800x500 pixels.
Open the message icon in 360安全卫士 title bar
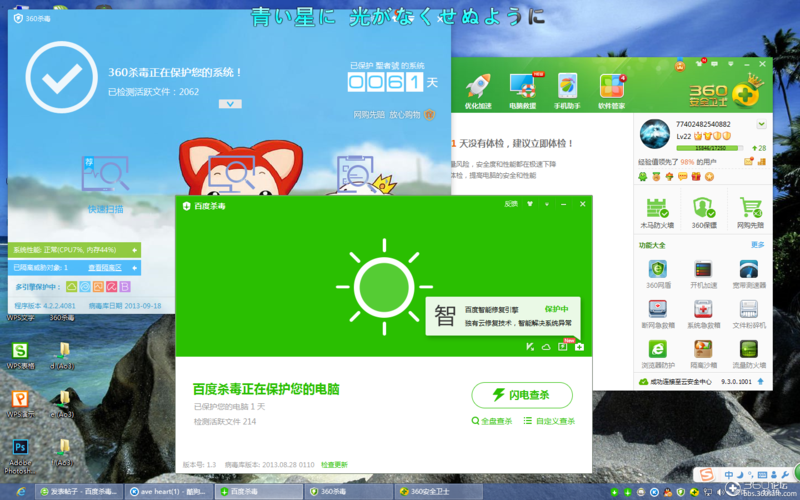pyautogui.click(x=714, y=64)
